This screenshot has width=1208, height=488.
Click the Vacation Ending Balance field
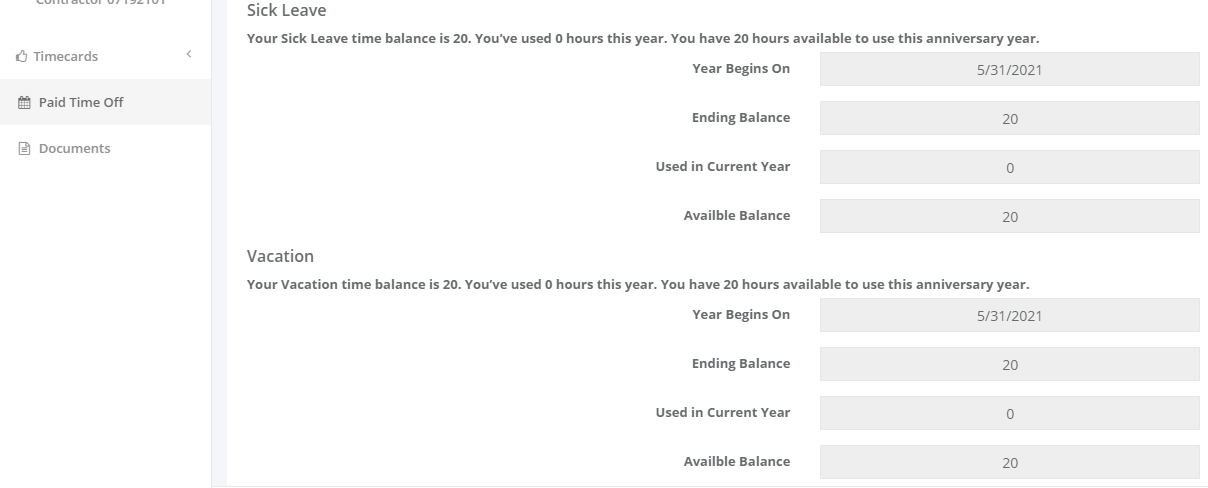point(1009,364)
